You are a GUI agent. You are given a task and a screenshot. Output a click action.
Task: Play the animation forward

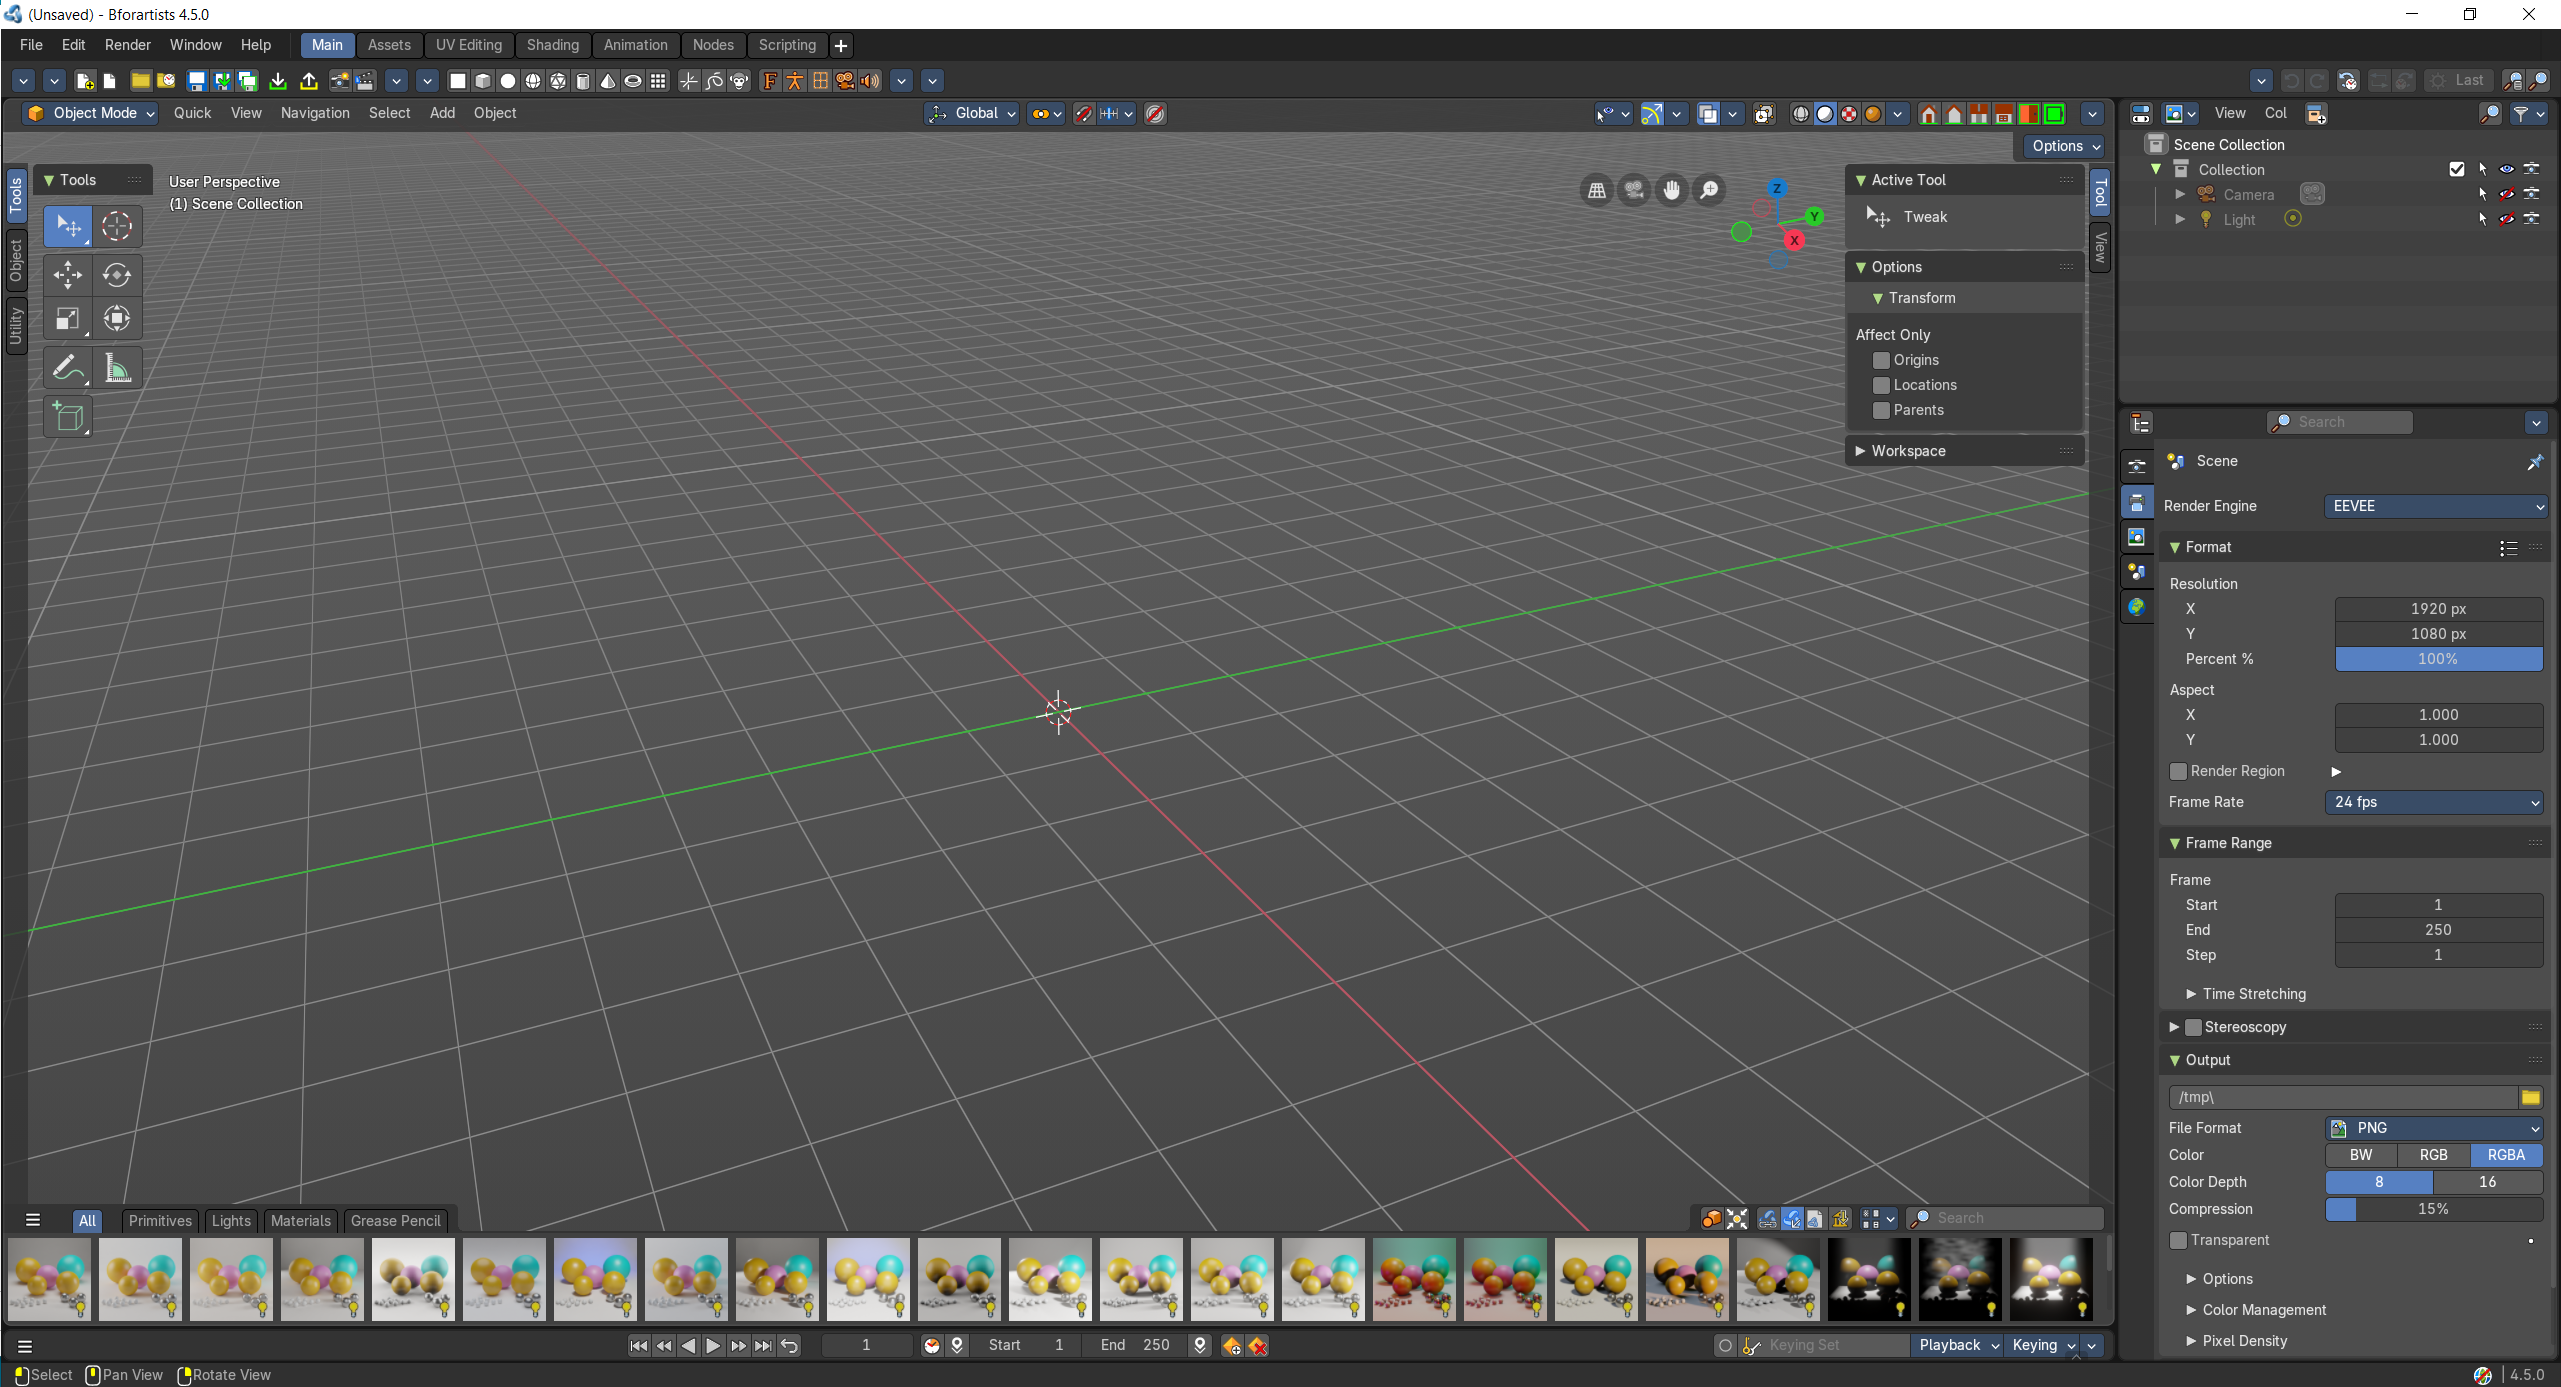coord(713,1346)
